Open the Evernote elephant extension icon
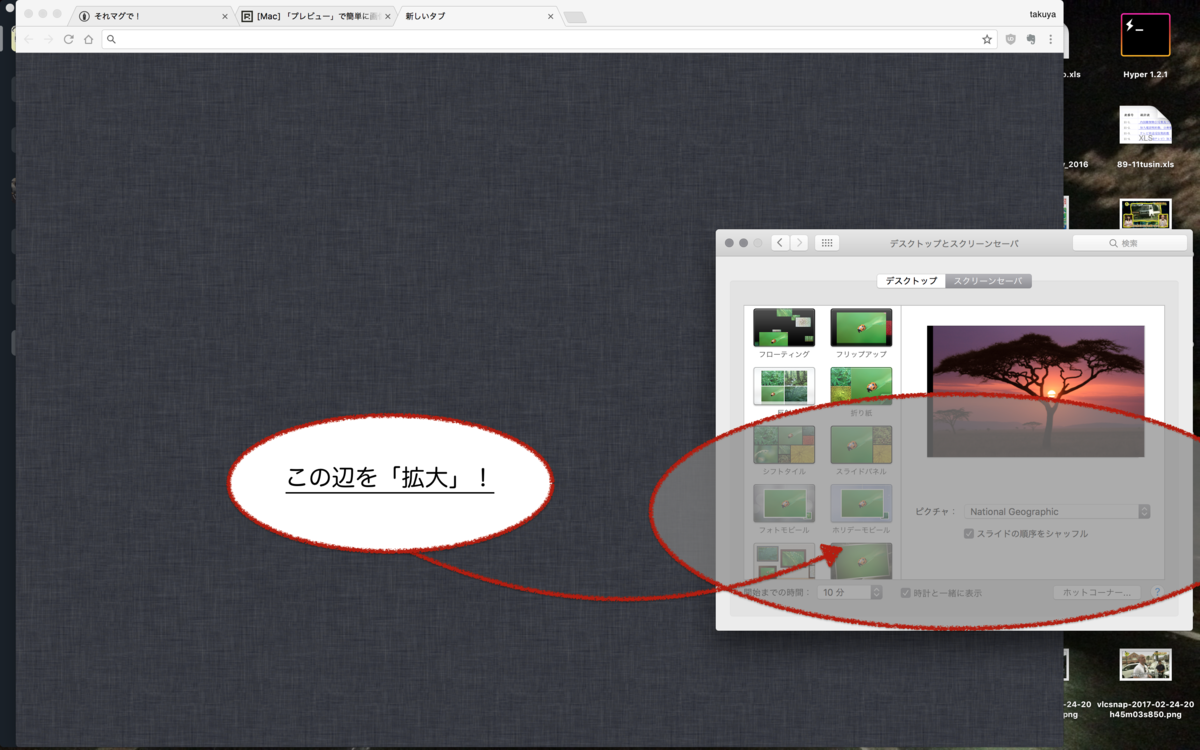Viewport: 1200px width, 750px height. [x=1031, y=39]
